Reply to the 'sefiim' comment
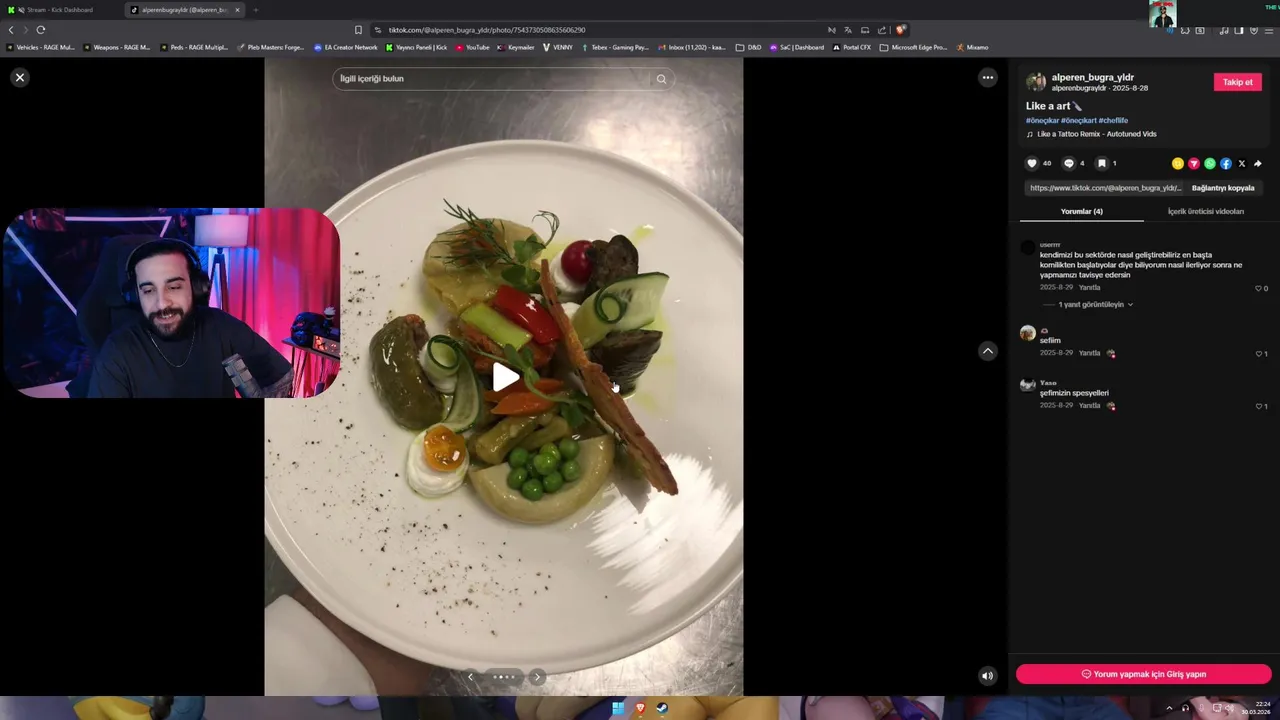This screenshot has height=720, width=1280. (x=1089, y=353)
